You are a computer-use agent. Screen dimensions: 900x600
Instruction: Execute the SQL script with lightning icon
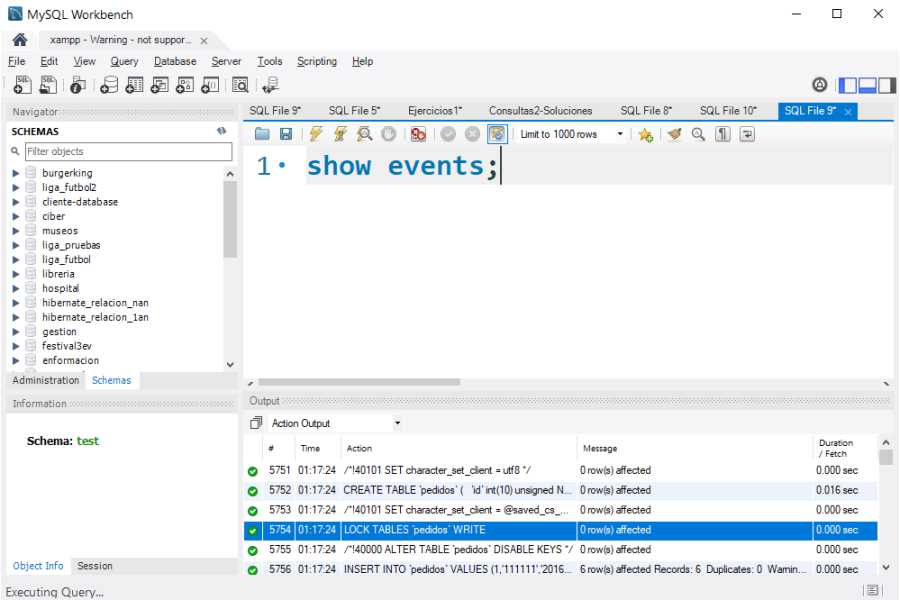point(316,134)
